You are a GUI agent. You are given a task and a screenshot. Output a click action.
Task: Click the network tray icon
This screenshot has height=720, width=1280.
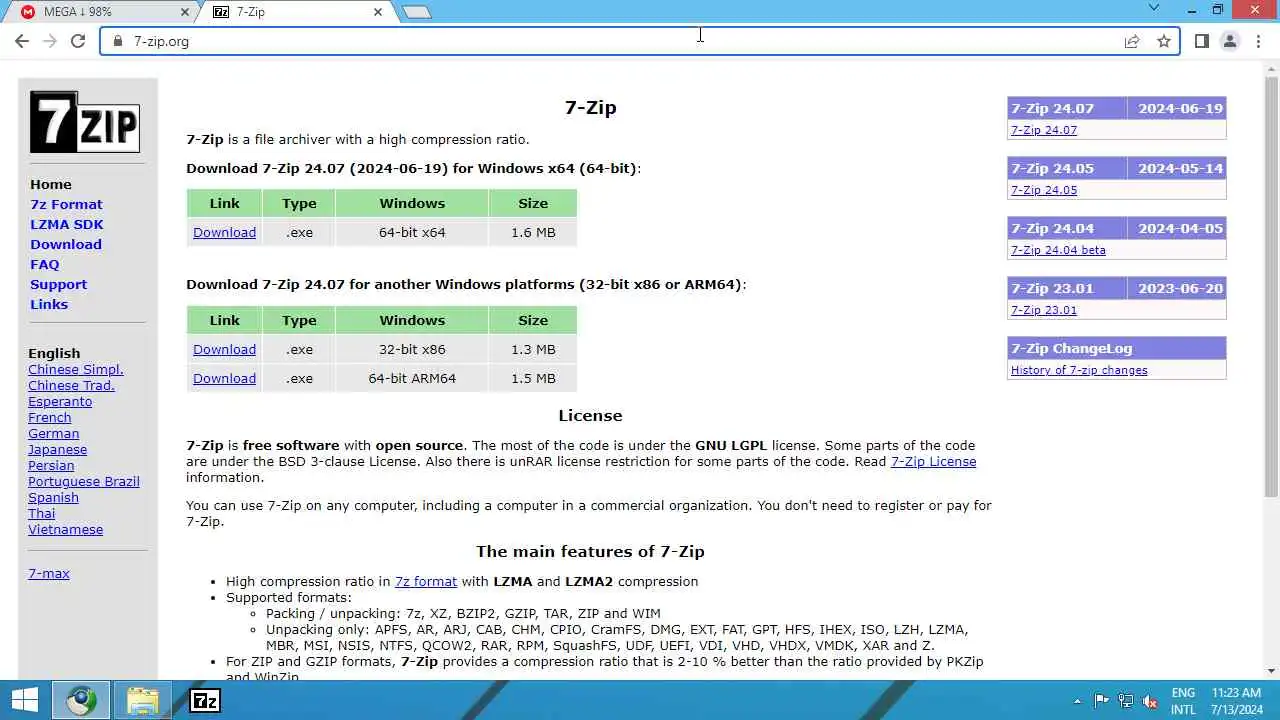1126,701
